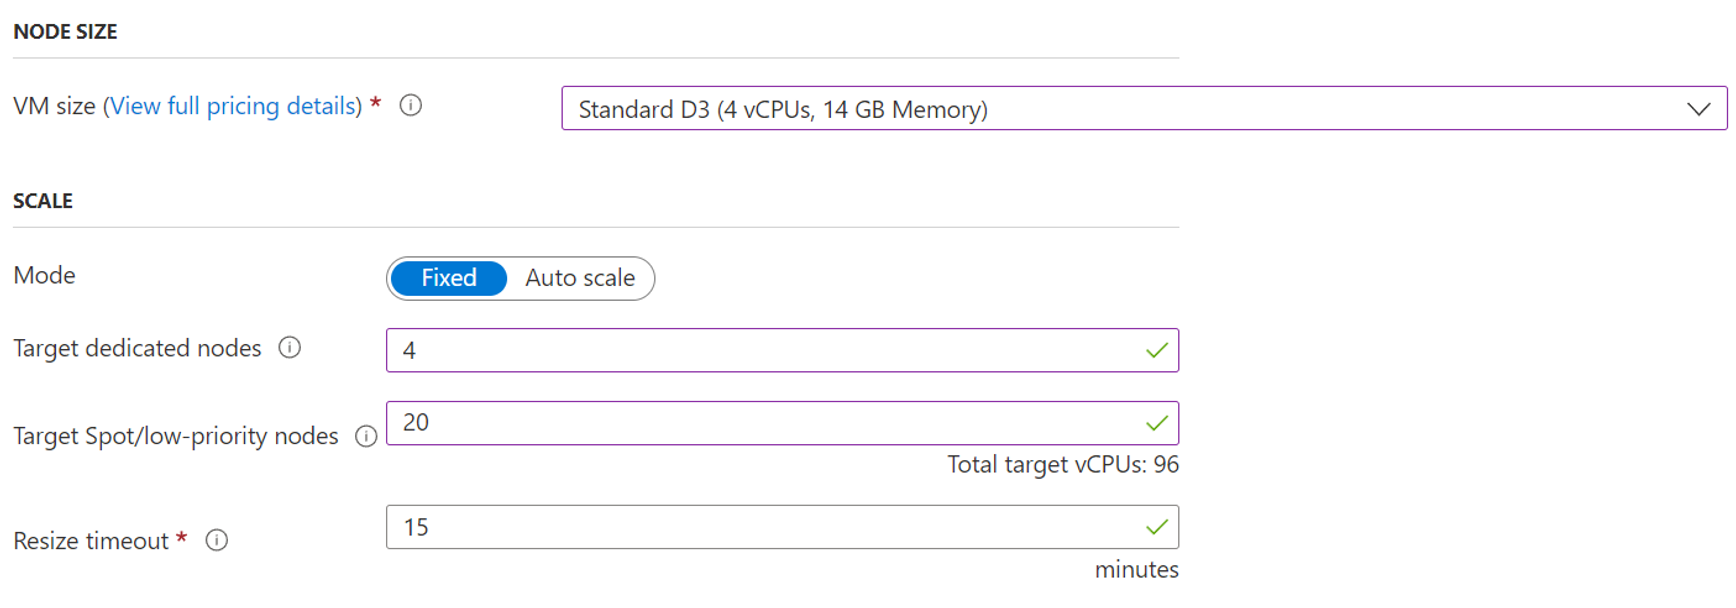The image size is (1736, 608).
Task: Click the Target dedicated nodes info icon
Action: click(x=290, y=348)
